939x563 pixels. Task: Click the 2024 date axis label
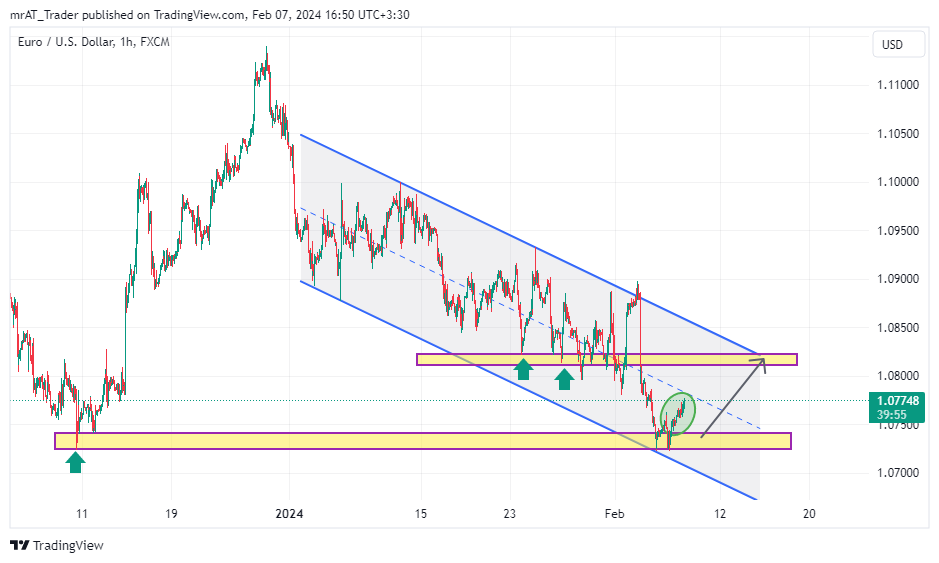(289, 514)
